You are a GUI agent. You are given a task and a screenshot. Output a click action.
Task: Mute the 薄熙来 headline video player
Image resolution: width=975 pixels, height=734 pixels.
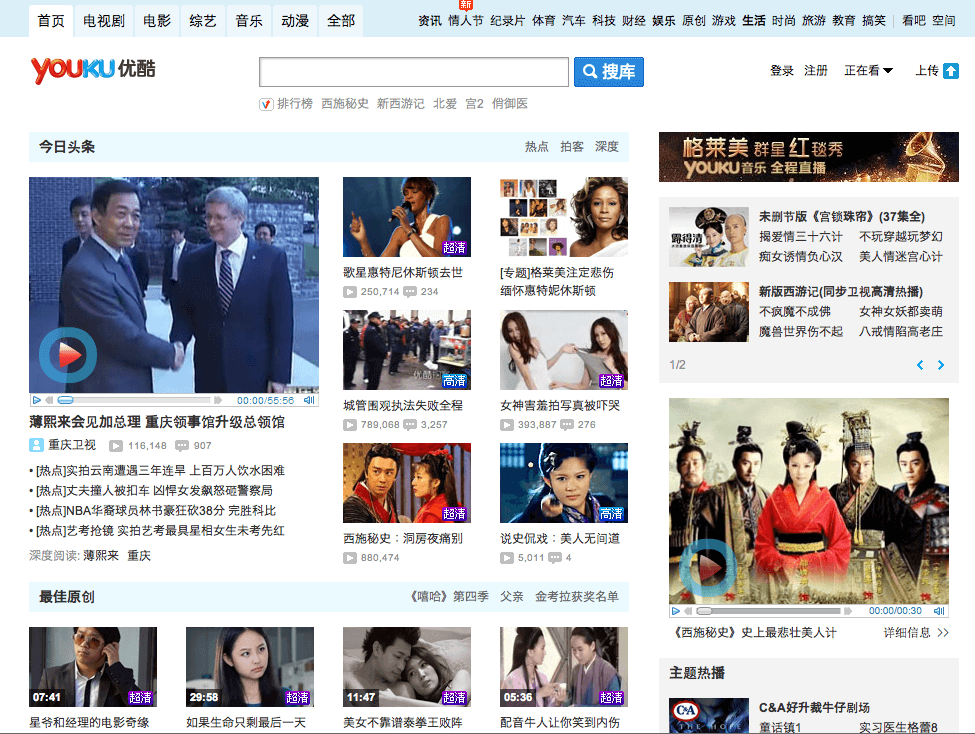pyautogui.click(x=309, y=400)
